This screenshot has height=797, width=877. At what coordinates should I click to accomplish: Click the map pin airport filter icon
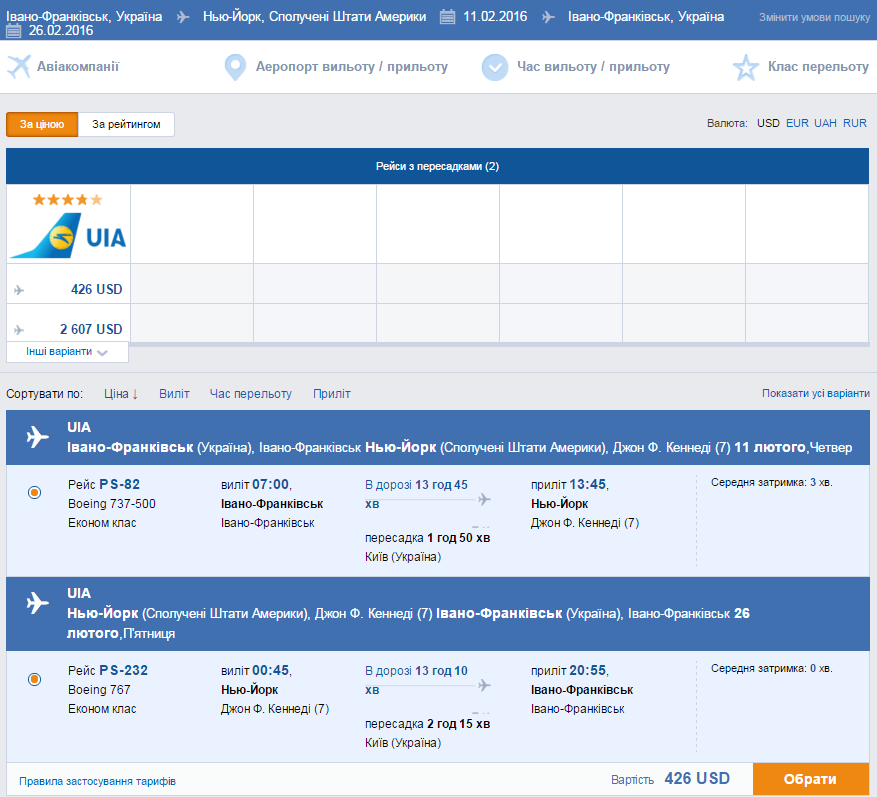pyautogui.click(x=235, y=67)
